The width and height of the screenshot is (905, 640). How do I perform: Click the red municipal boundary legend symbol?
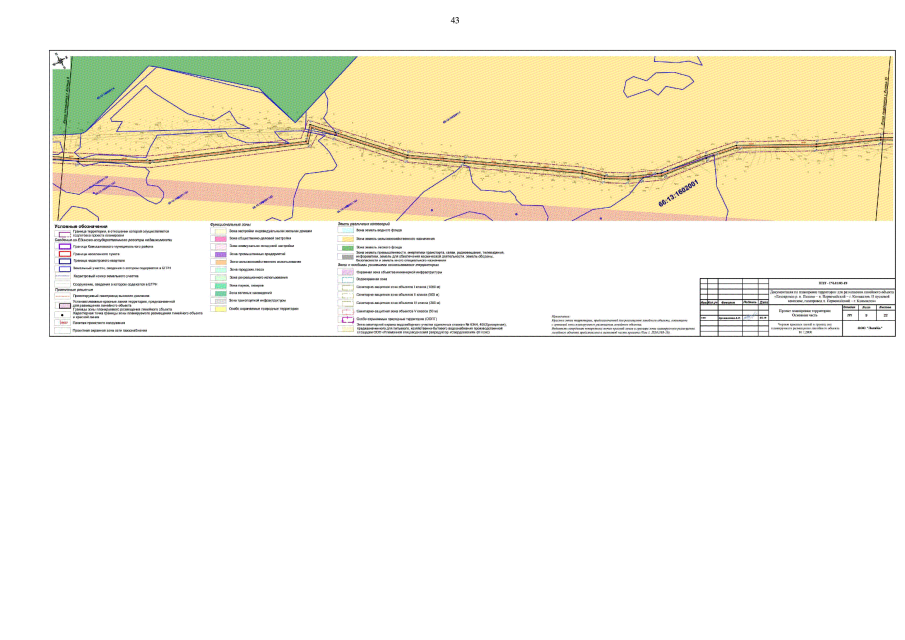pos(64,254)
